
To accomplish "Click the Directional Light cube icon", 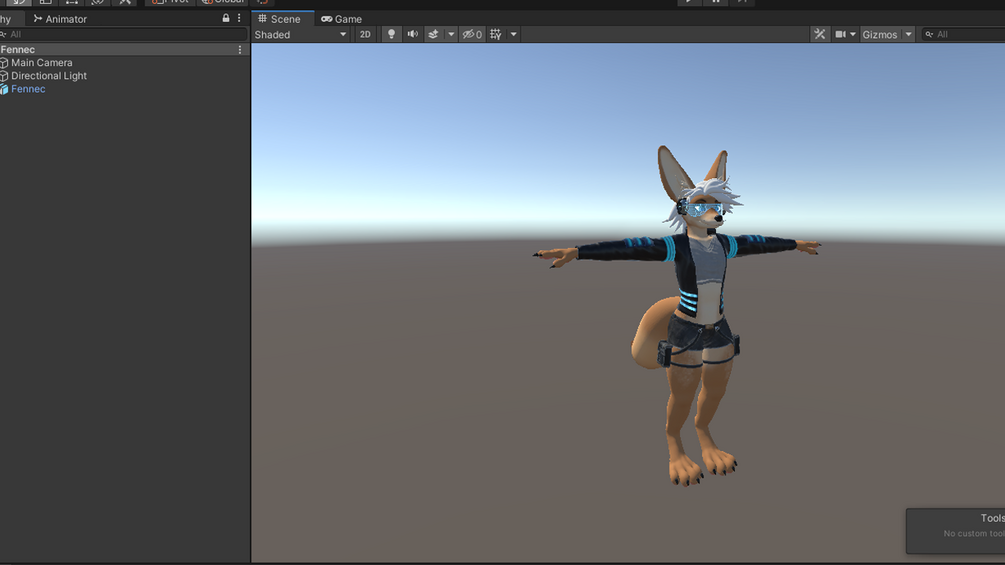I will click(4, 76).
